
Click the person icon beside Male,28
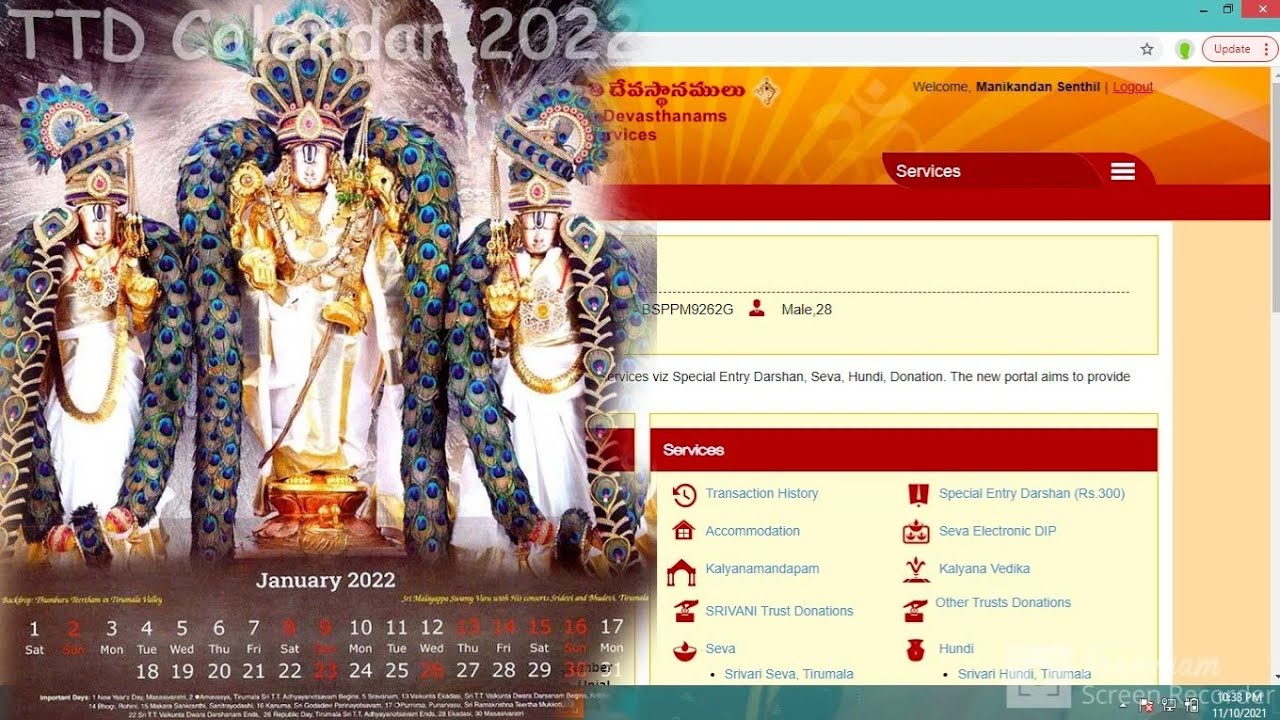[757, 309]
